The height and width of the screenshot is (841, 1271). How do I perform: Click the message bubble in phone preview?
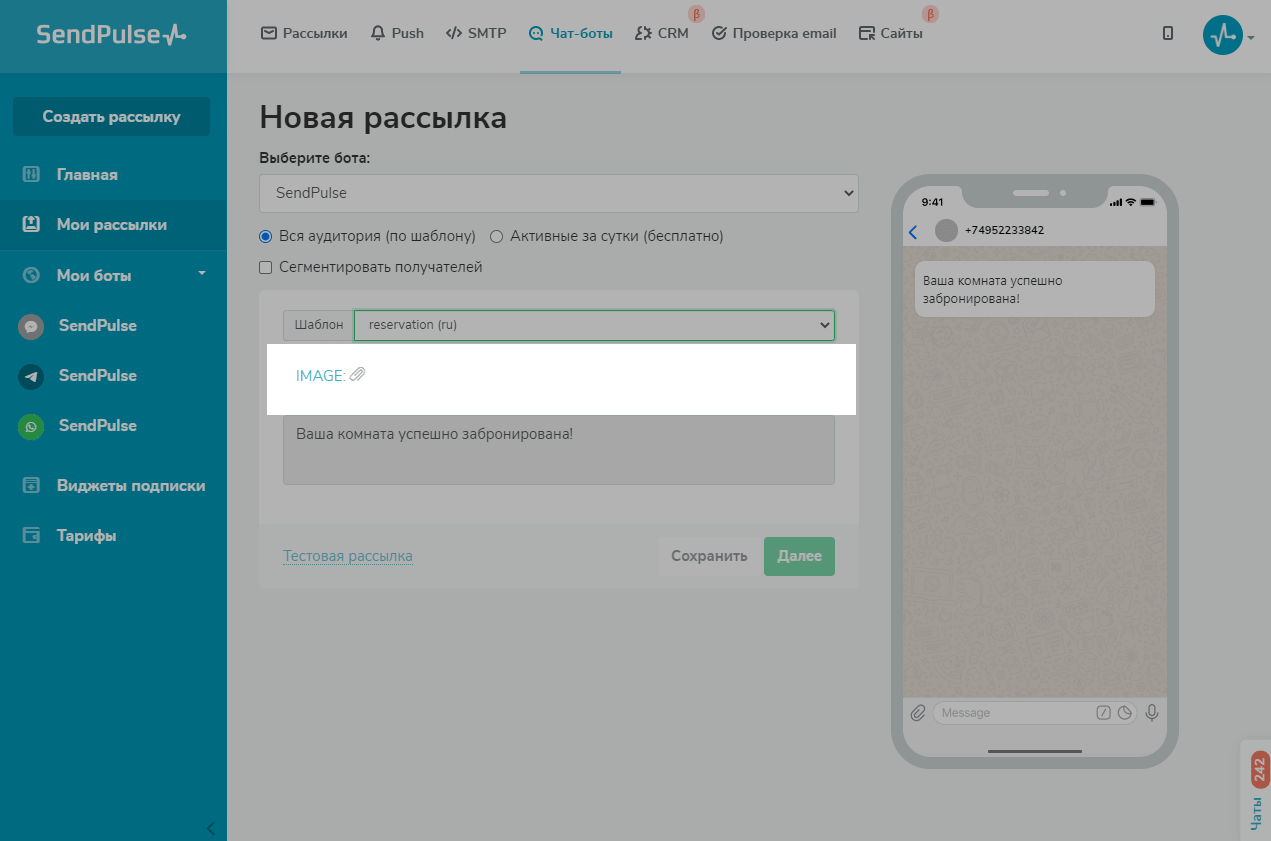[x=1035, y=289]
